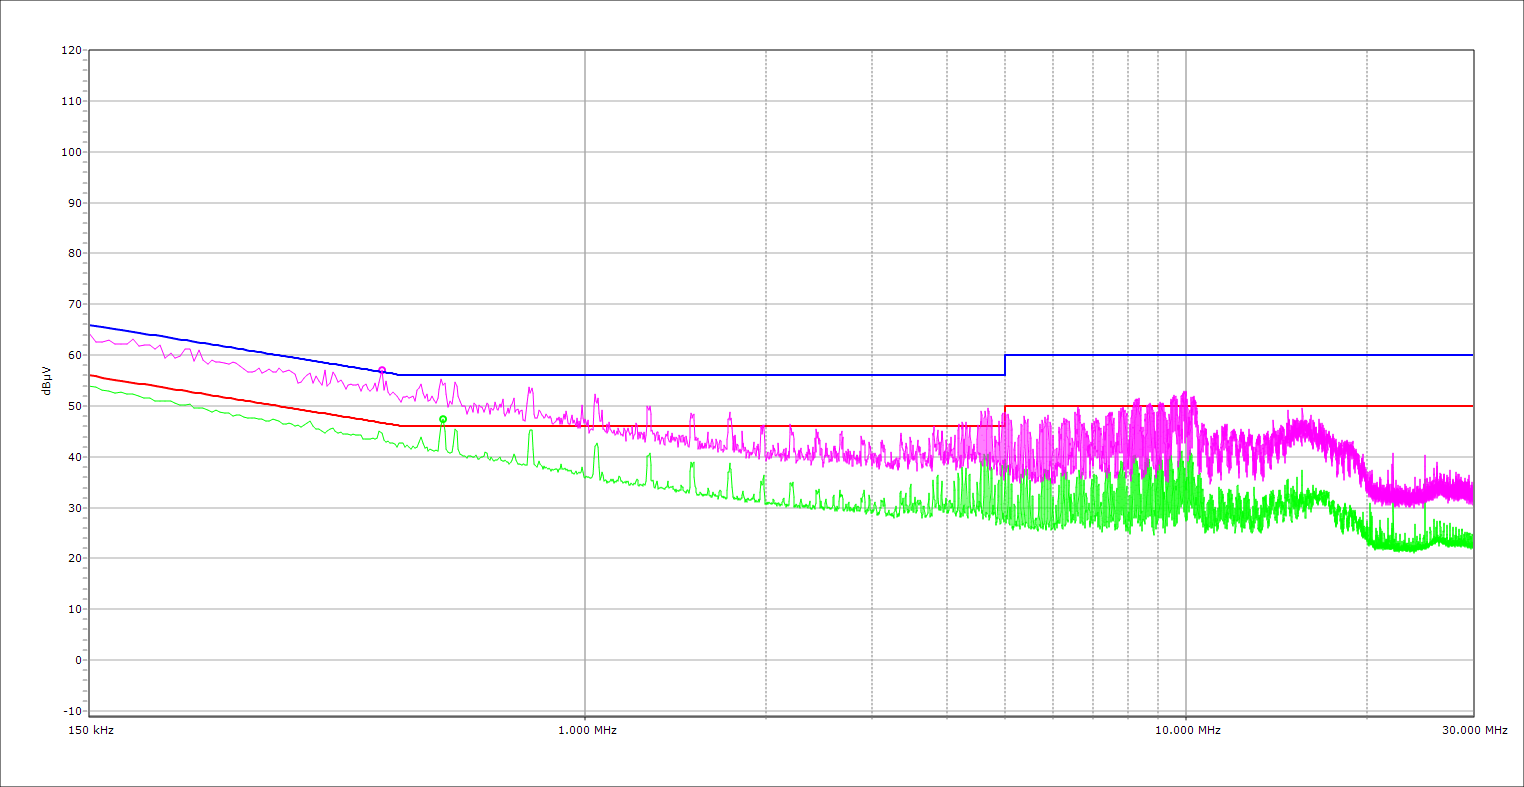Select the red limit line's vertical step
Screen dimensions: 1524x787
[x=1005, y=416]
